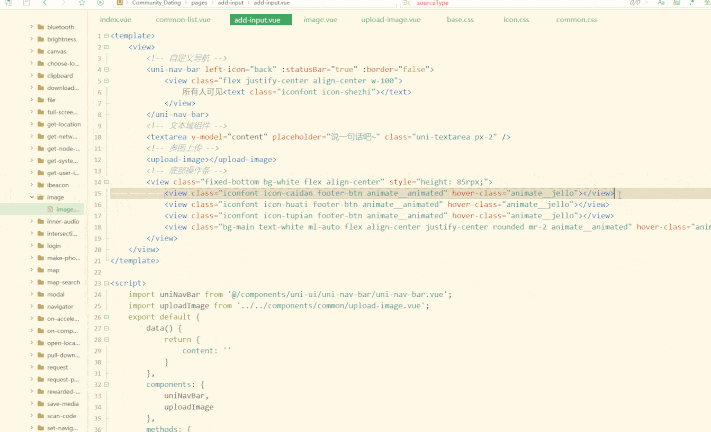
Task: Click the navigator folder icon
Action: tap(41, 306)
